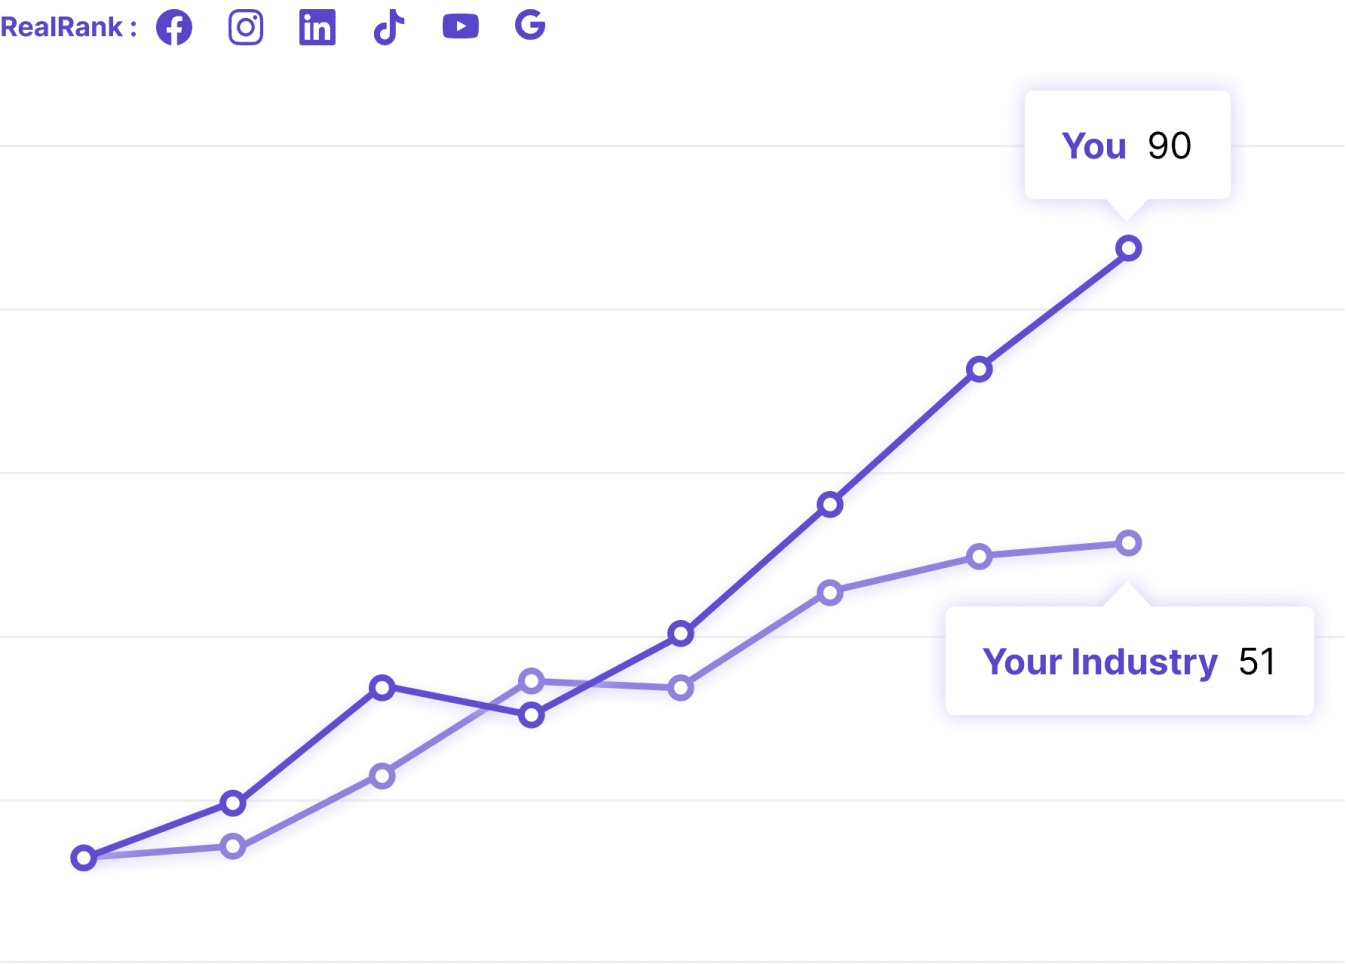Select the fourth (dip) point on the You line

(x=532, y=715)
